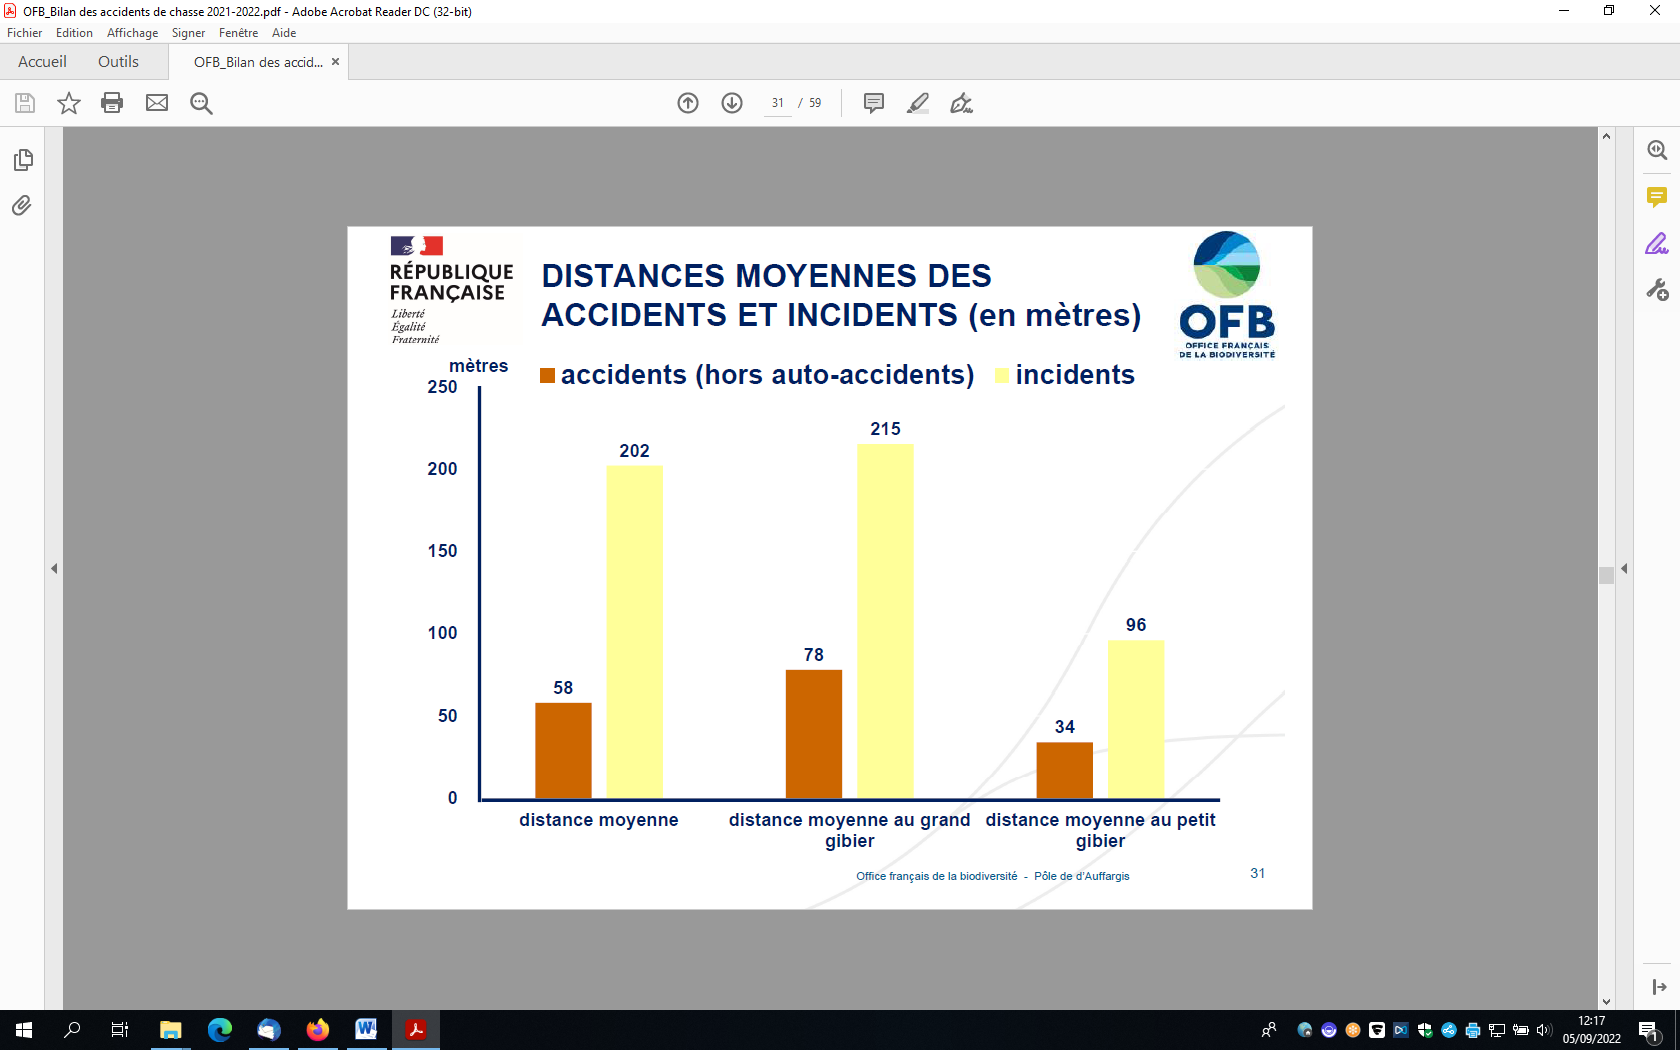Open the find text magnifier tool
Image resolution: width=1680 pixels, height=1050 pixels.
201,103
